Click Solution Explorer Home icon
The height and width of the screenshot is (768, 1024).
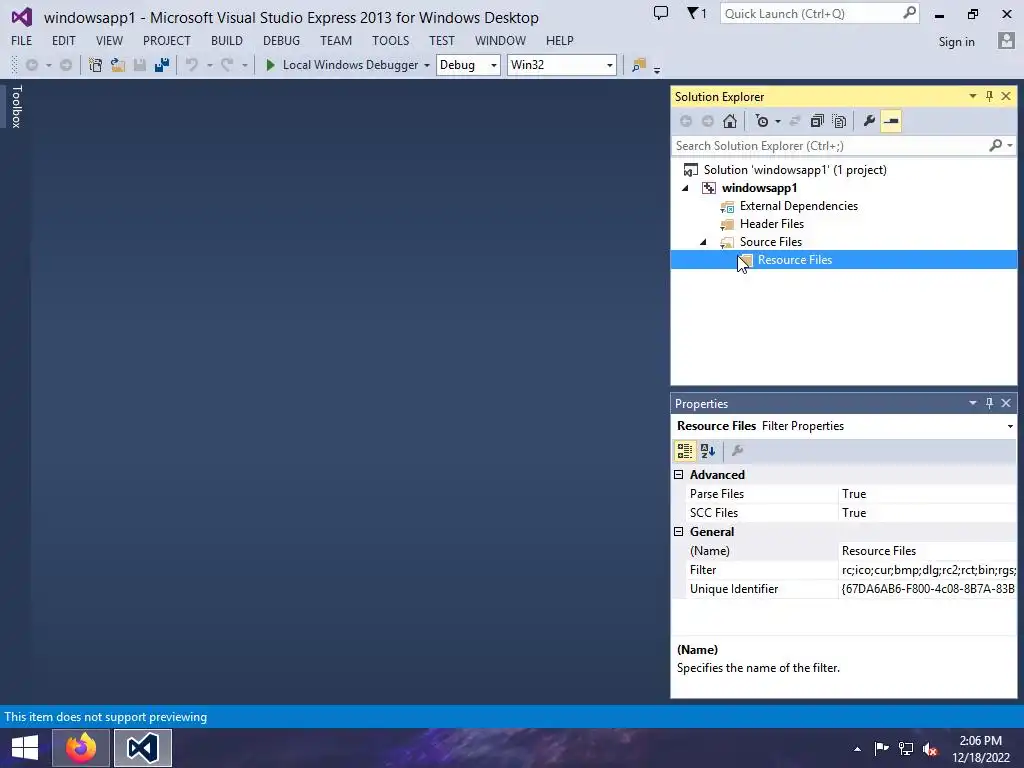(x=730, y=121)
